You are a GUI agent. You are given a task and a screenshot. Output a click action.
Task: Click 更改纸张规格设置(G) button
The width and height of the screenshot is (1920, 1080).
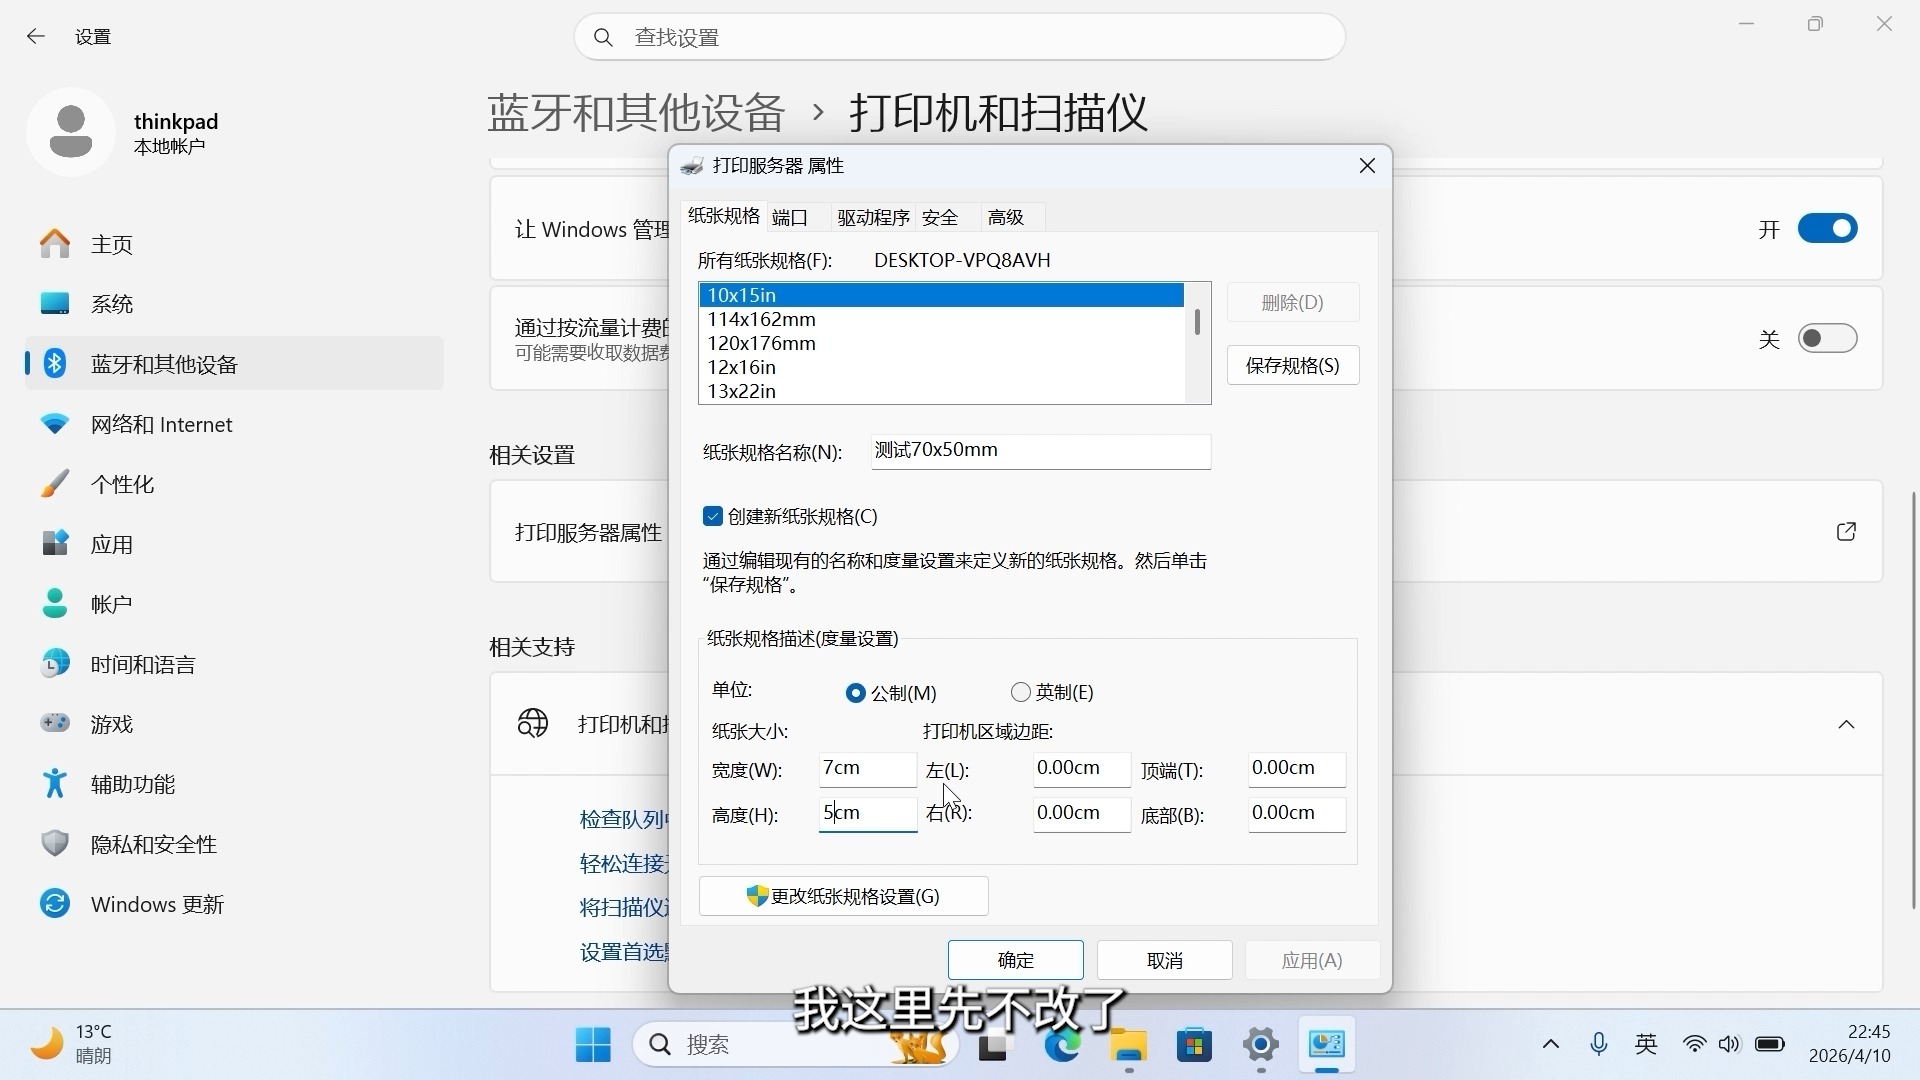tap(843, 896)
